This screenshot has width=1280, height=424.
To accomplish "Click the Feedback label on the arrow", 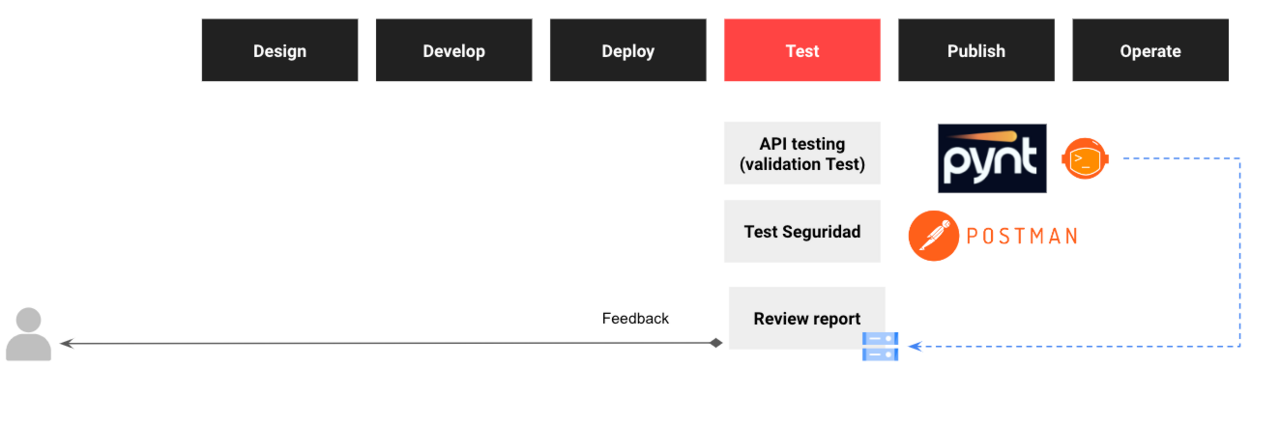I will point(635,318).
